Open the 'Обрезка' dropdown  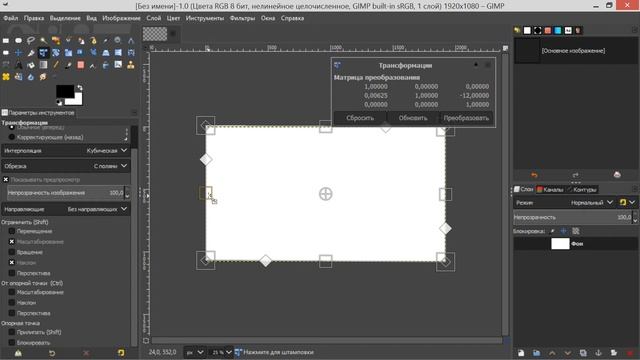coord(66,166)
